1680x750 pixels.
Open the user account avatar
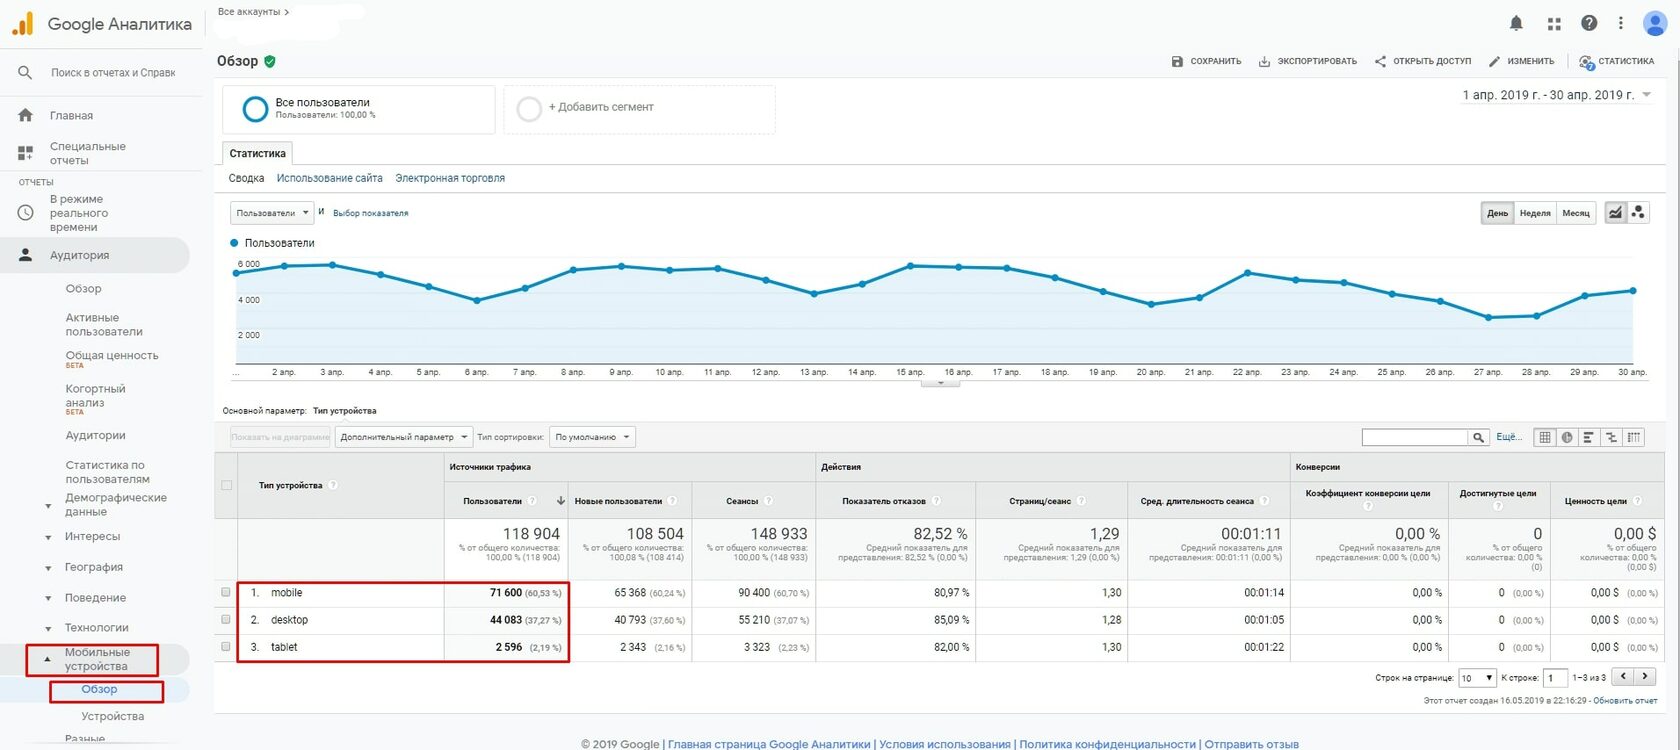click(x=1655, y=23)
